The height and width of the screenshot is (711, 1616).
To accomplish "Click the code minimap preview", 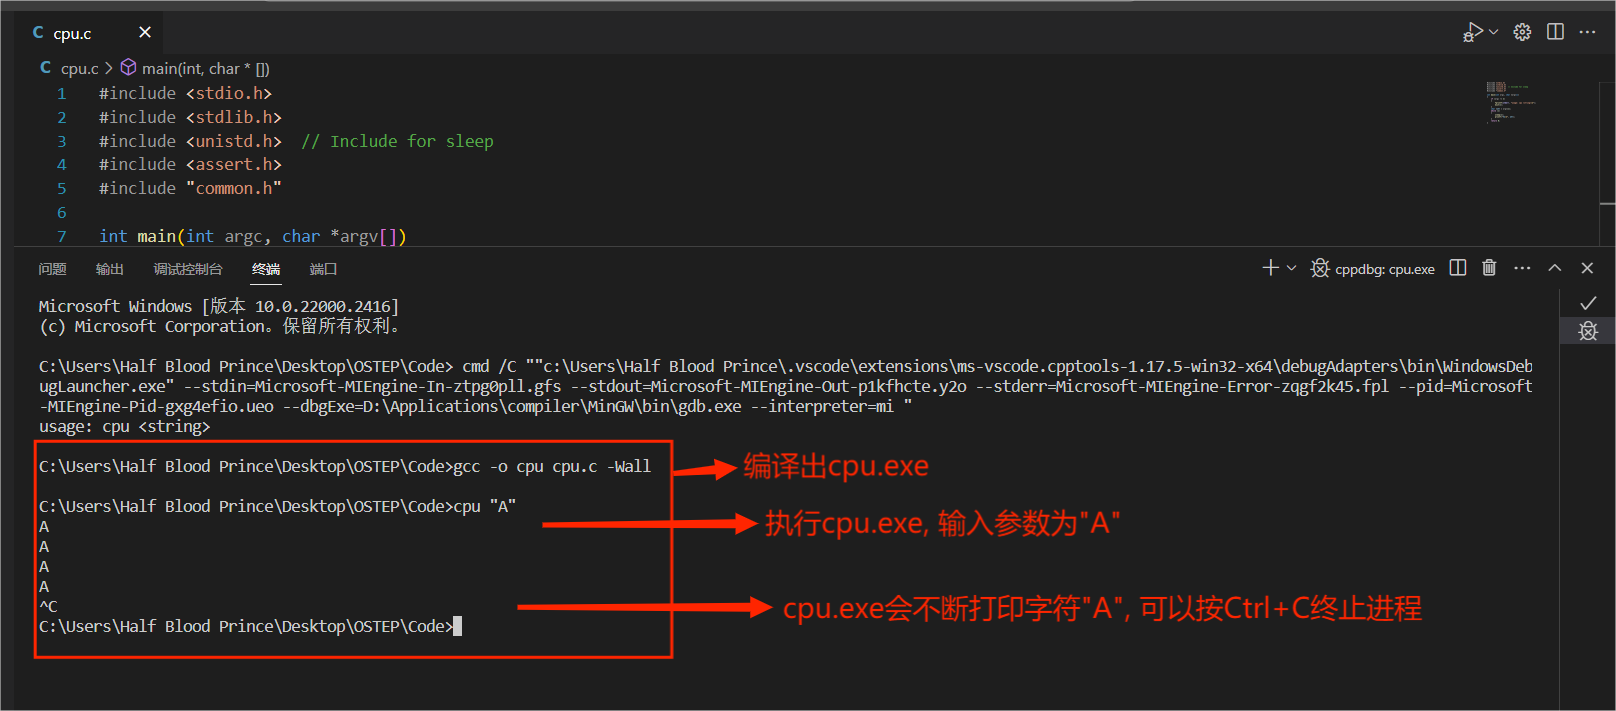I will click(1510, 102).
